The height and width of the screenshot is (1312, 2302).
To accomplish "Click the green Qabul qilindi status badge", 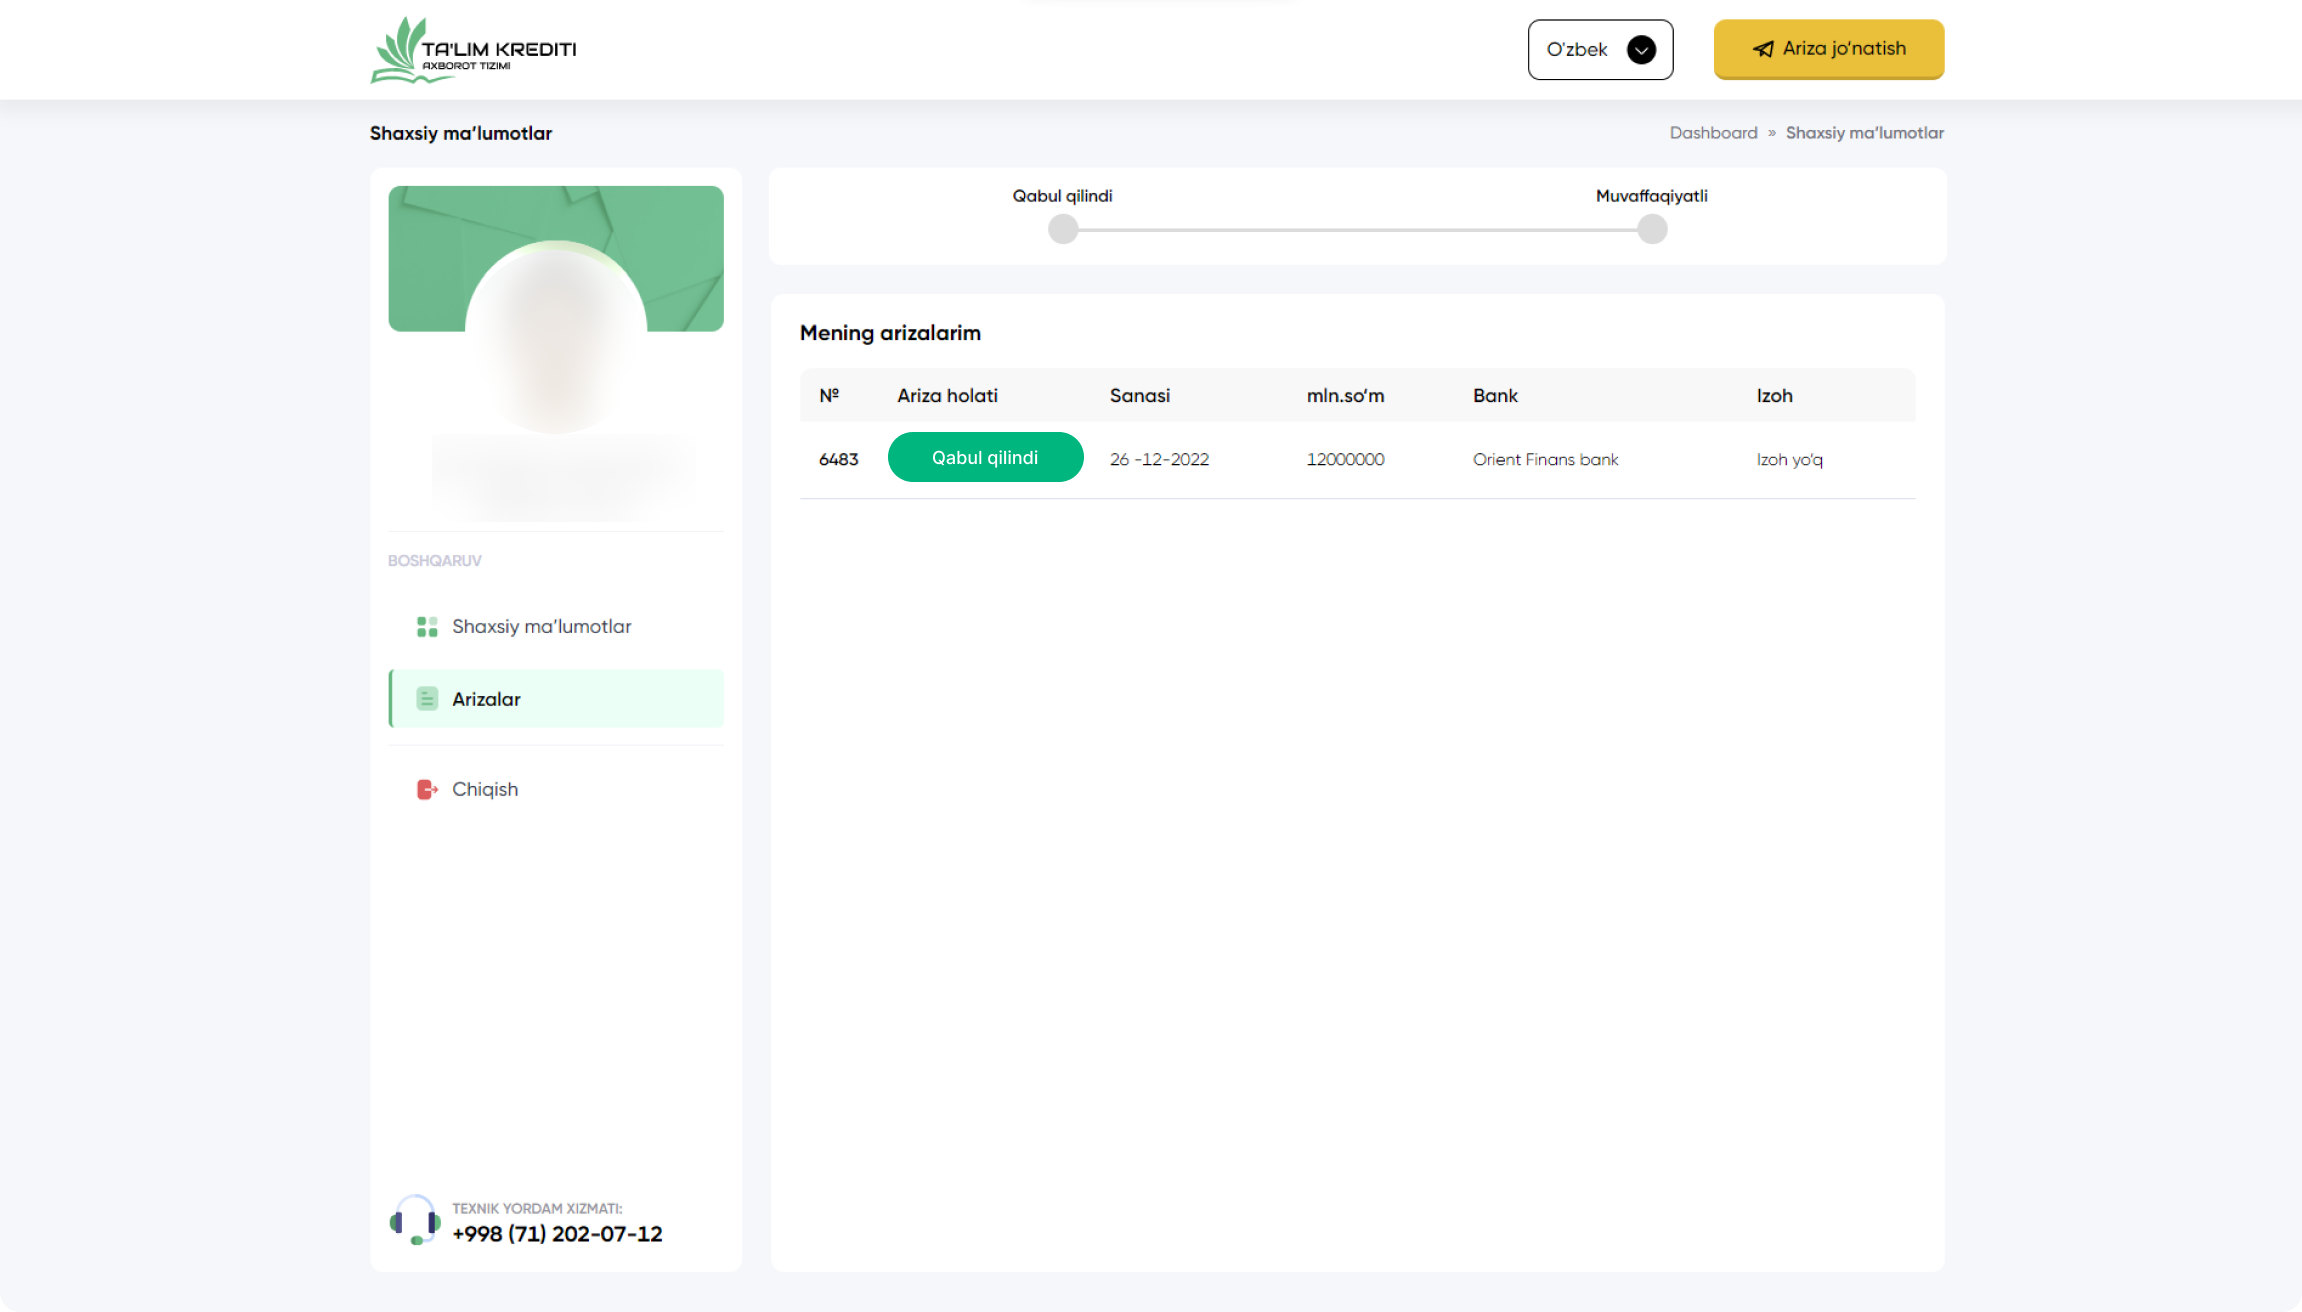I will click(985, 457).
